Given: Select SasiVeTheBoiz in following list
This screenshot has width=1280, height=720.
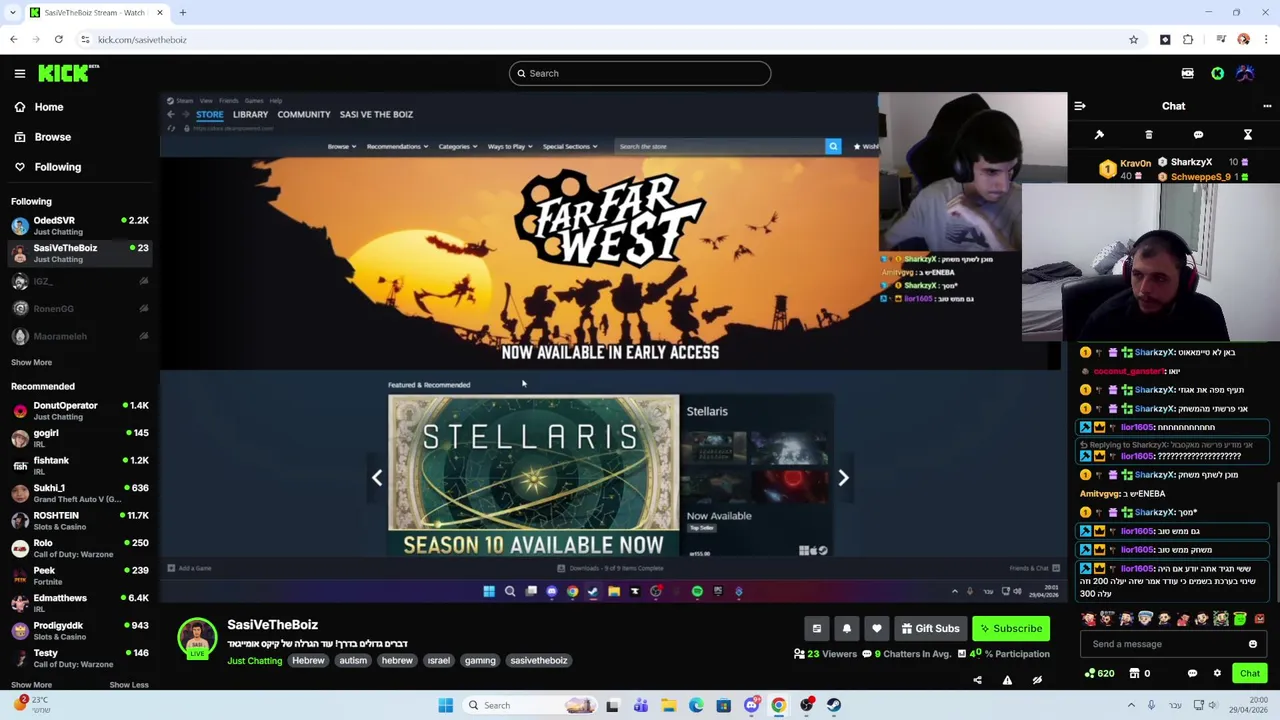Looking at the screenshot, I should 80,253.
